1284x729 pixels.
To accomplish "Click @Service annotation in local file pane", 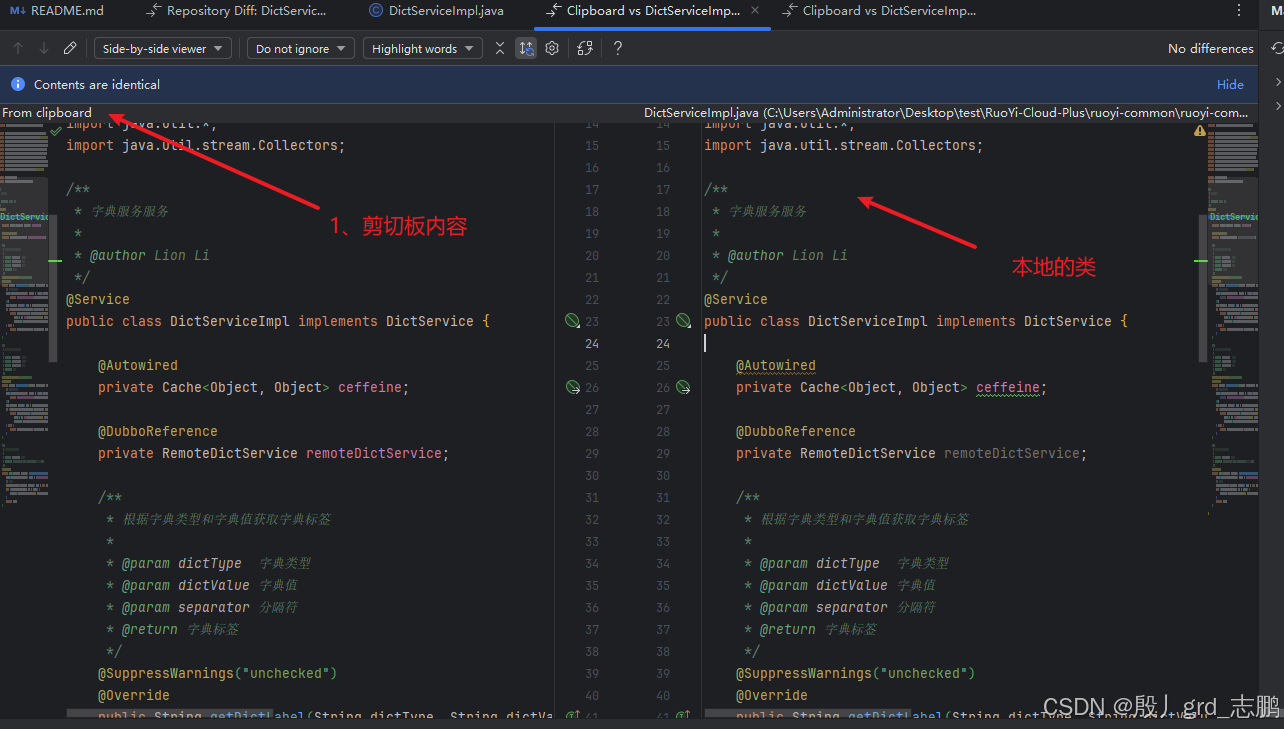I will point(736,299).
